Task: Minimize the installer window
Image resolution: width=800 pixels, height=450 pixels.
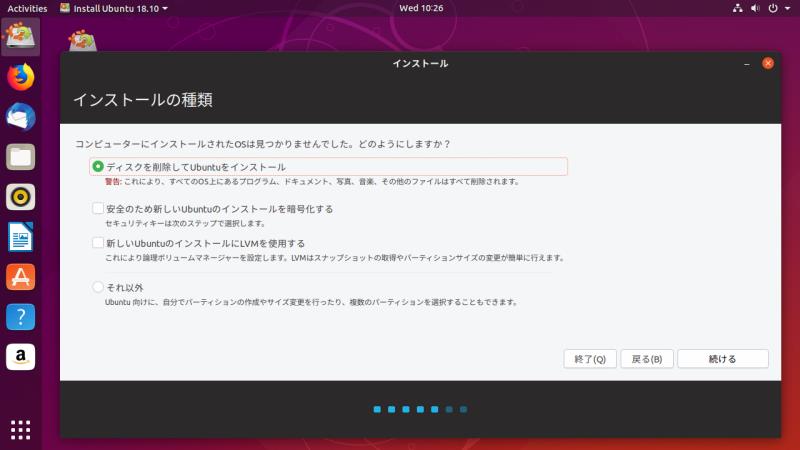Action: [747, 64]
